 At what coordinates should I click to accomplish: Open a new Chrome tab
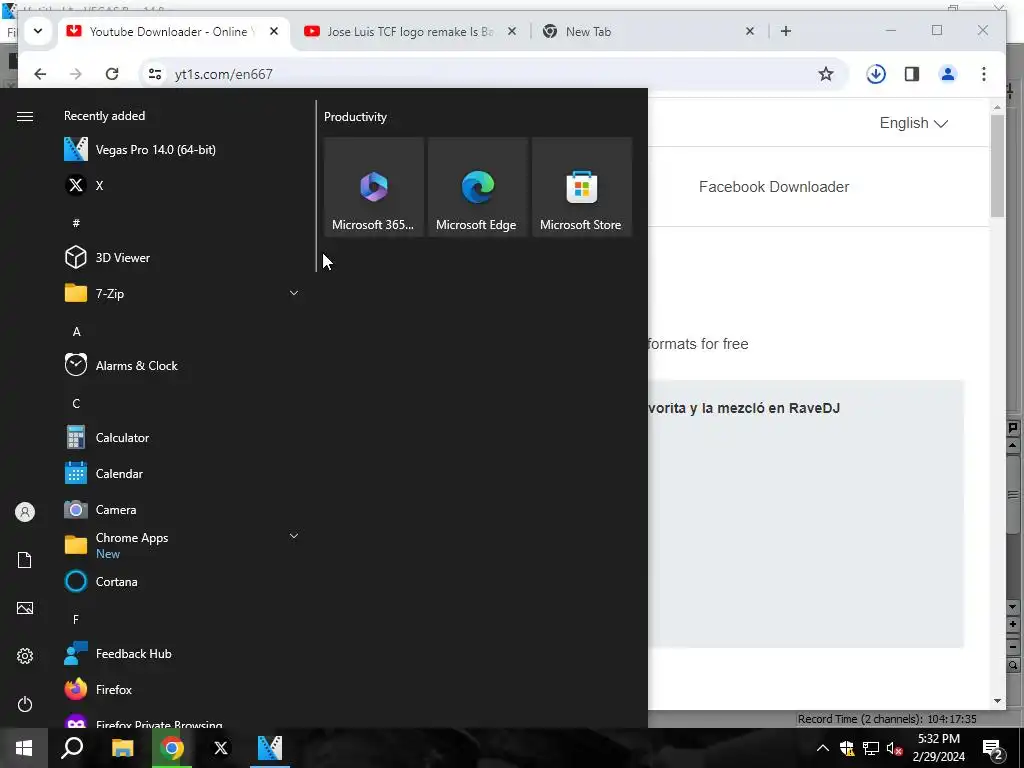coord(786,31)
